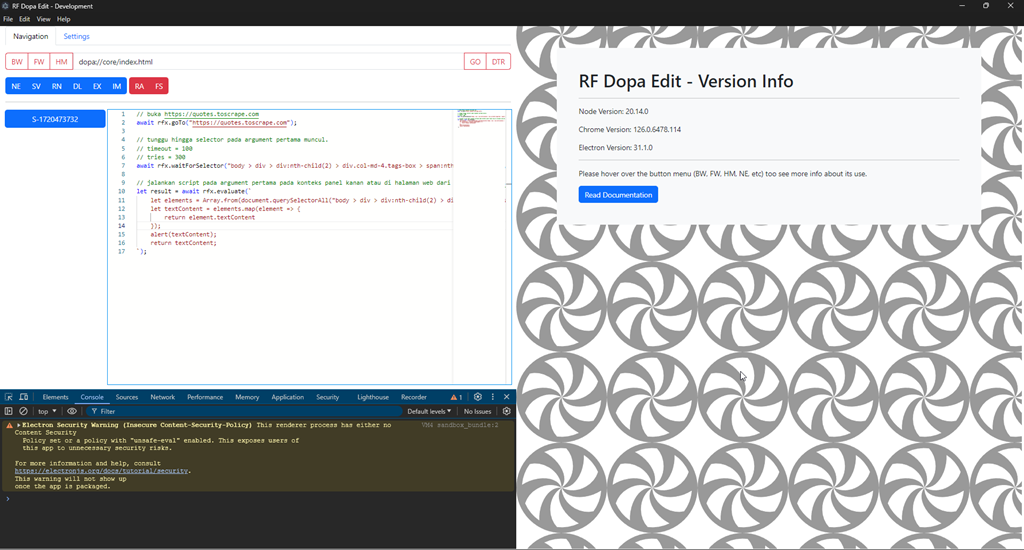Viewport: 1024px width, 550px height.
Task: Click the IM toolbar button
Action: 117,86
